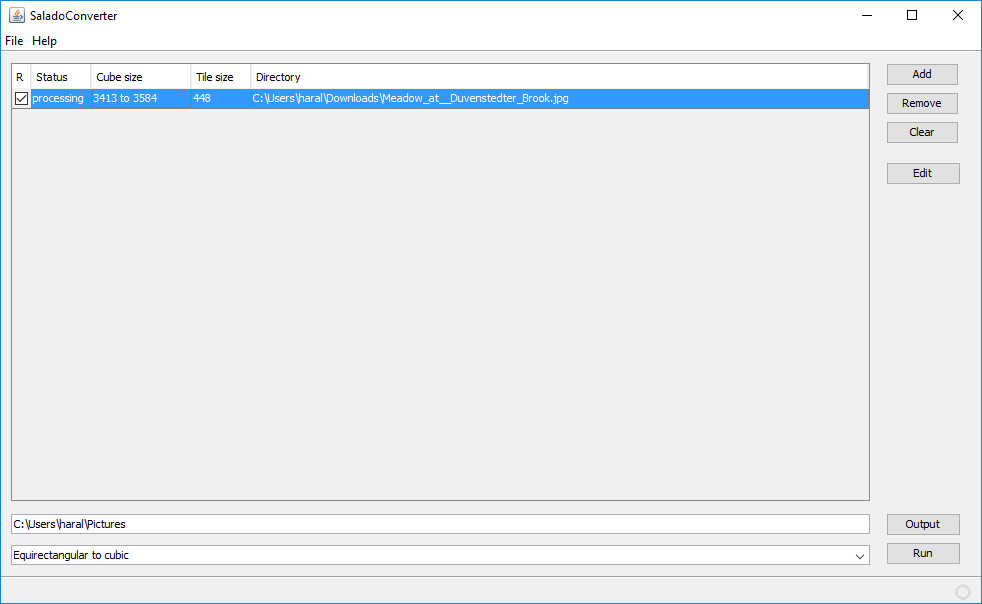Screen dimensions: 982x604
Task: Click the Status column header
Action: point(60,77)
